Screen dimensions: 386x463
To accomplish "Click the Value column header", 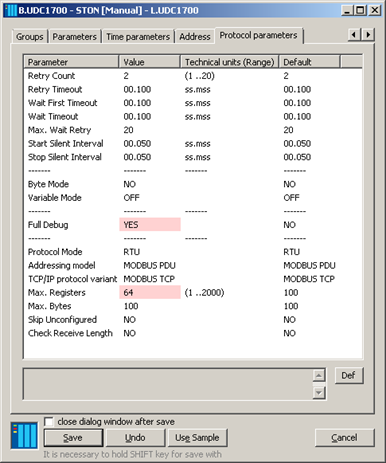I will point(150,62).
